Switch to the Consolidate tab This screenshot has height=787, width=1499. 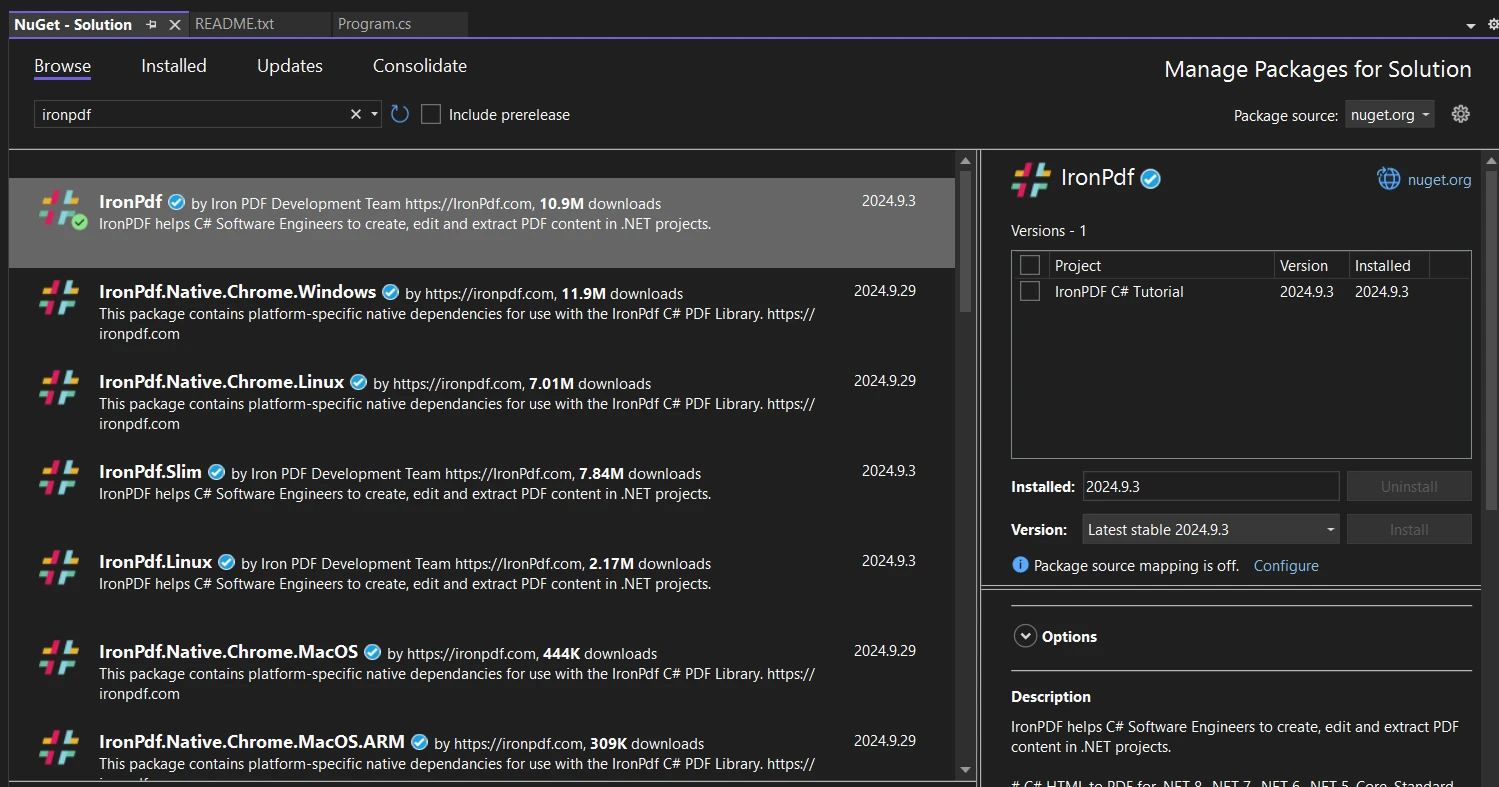pos(420,66)
